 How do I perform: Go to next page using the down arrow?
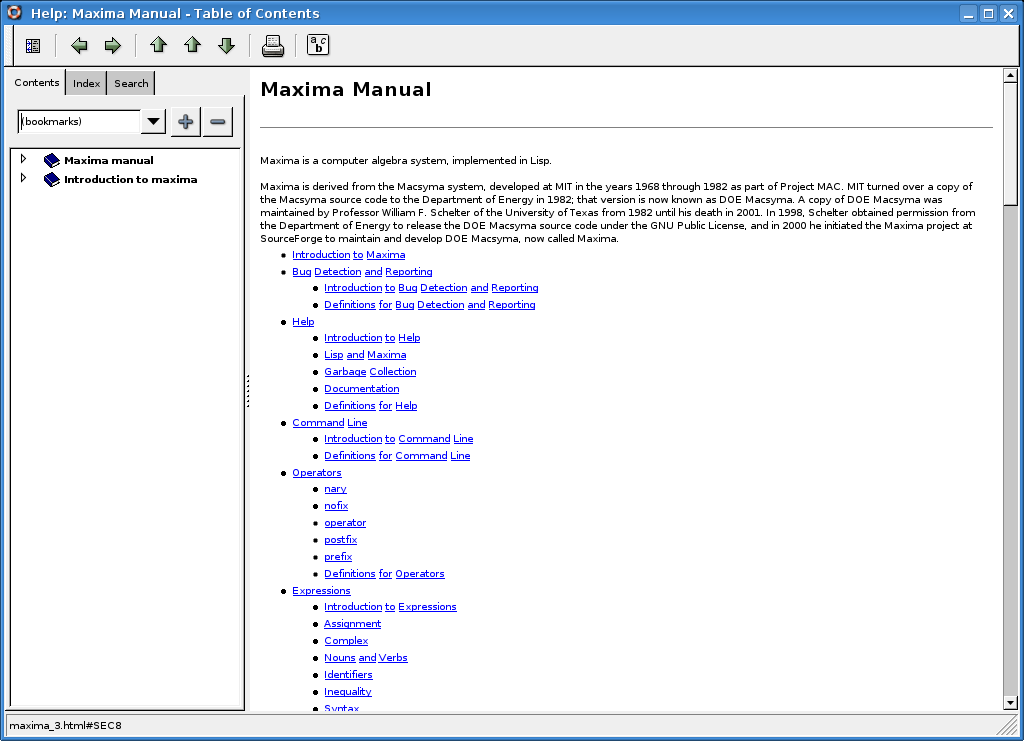coord(226,45)
